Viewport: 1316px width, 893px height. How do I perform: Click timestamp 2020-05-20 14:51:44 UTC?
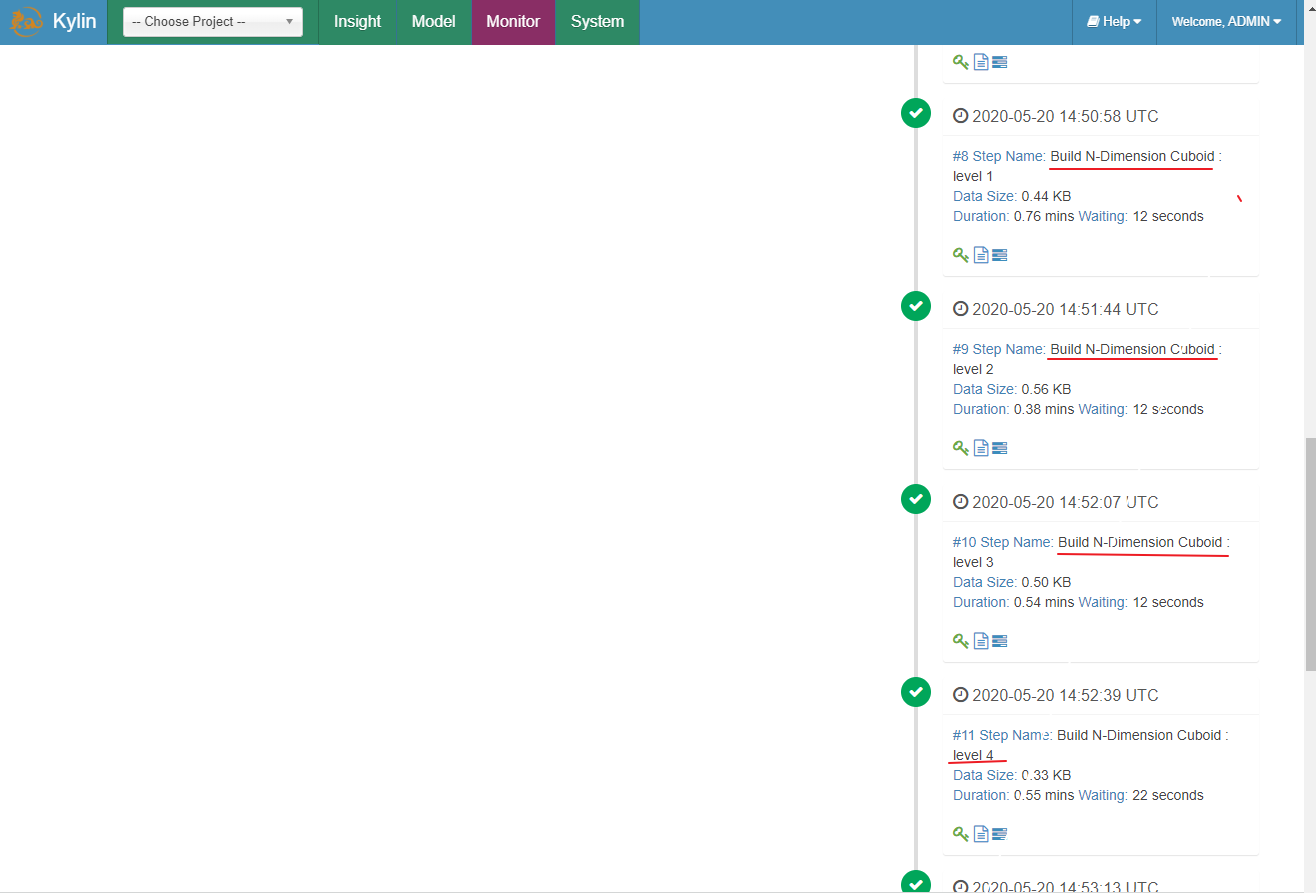[x=1065, y=309]
